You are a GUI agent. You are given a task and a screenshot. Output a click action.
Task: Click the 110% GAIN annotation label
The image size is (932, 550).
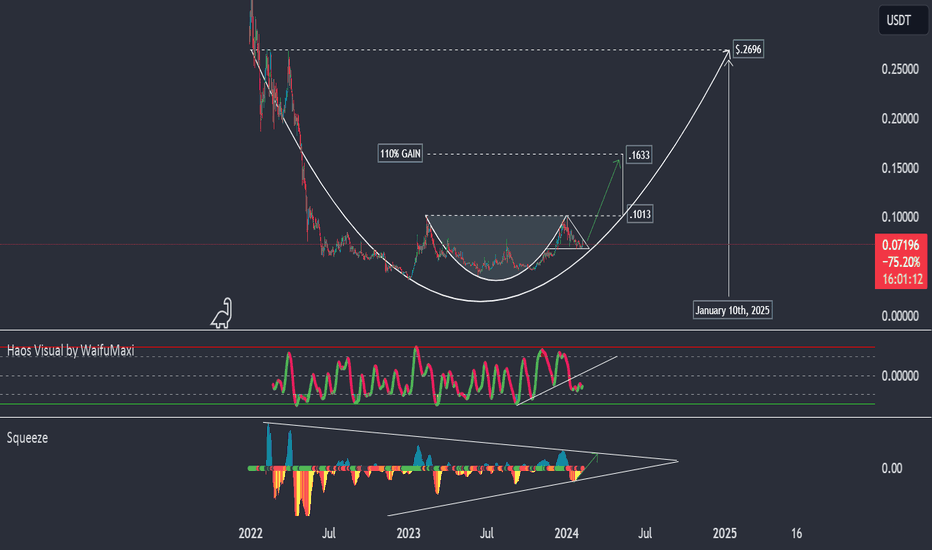tap(400, 154)
